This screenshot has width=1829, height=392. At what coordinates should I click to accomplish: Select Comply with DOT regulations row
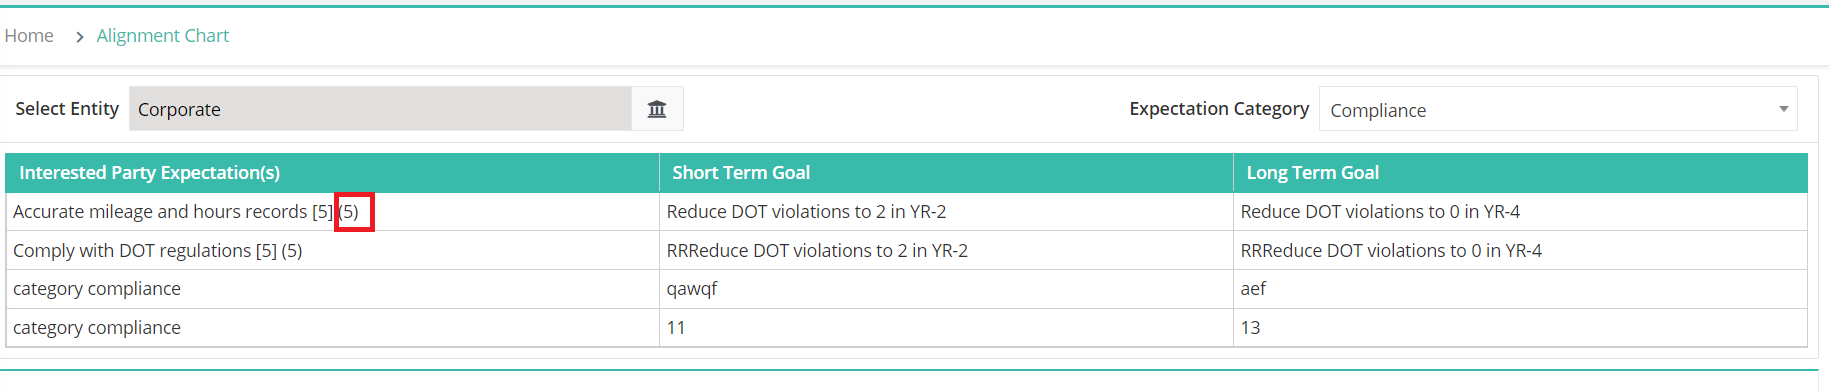906,251
